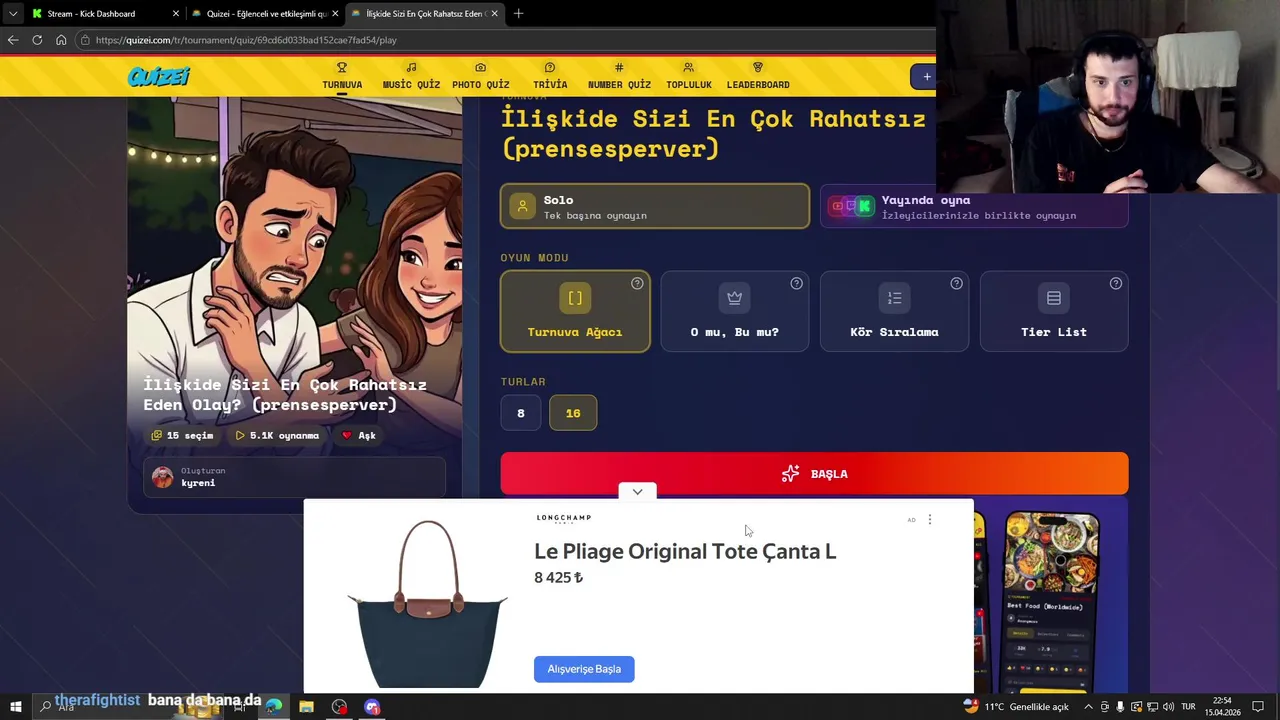Open creator kyreni profile
Viewport: 1280px width, 720px height.
[x=295, y=477]
